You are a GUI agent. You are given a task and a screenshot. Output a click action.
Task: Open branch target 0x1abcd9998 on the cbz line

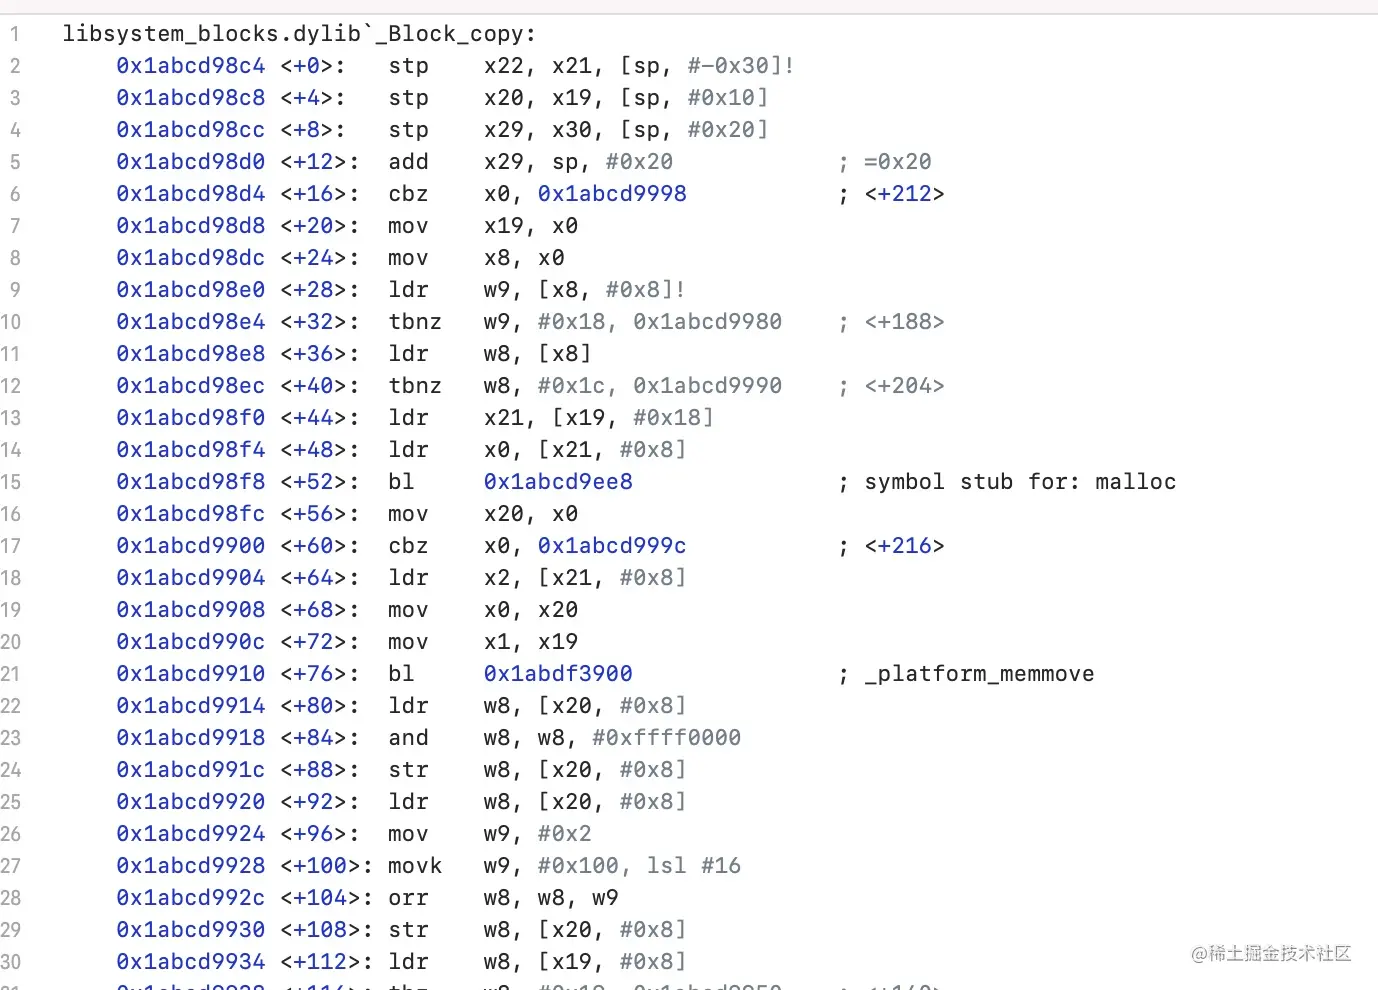tap(611, 193)
